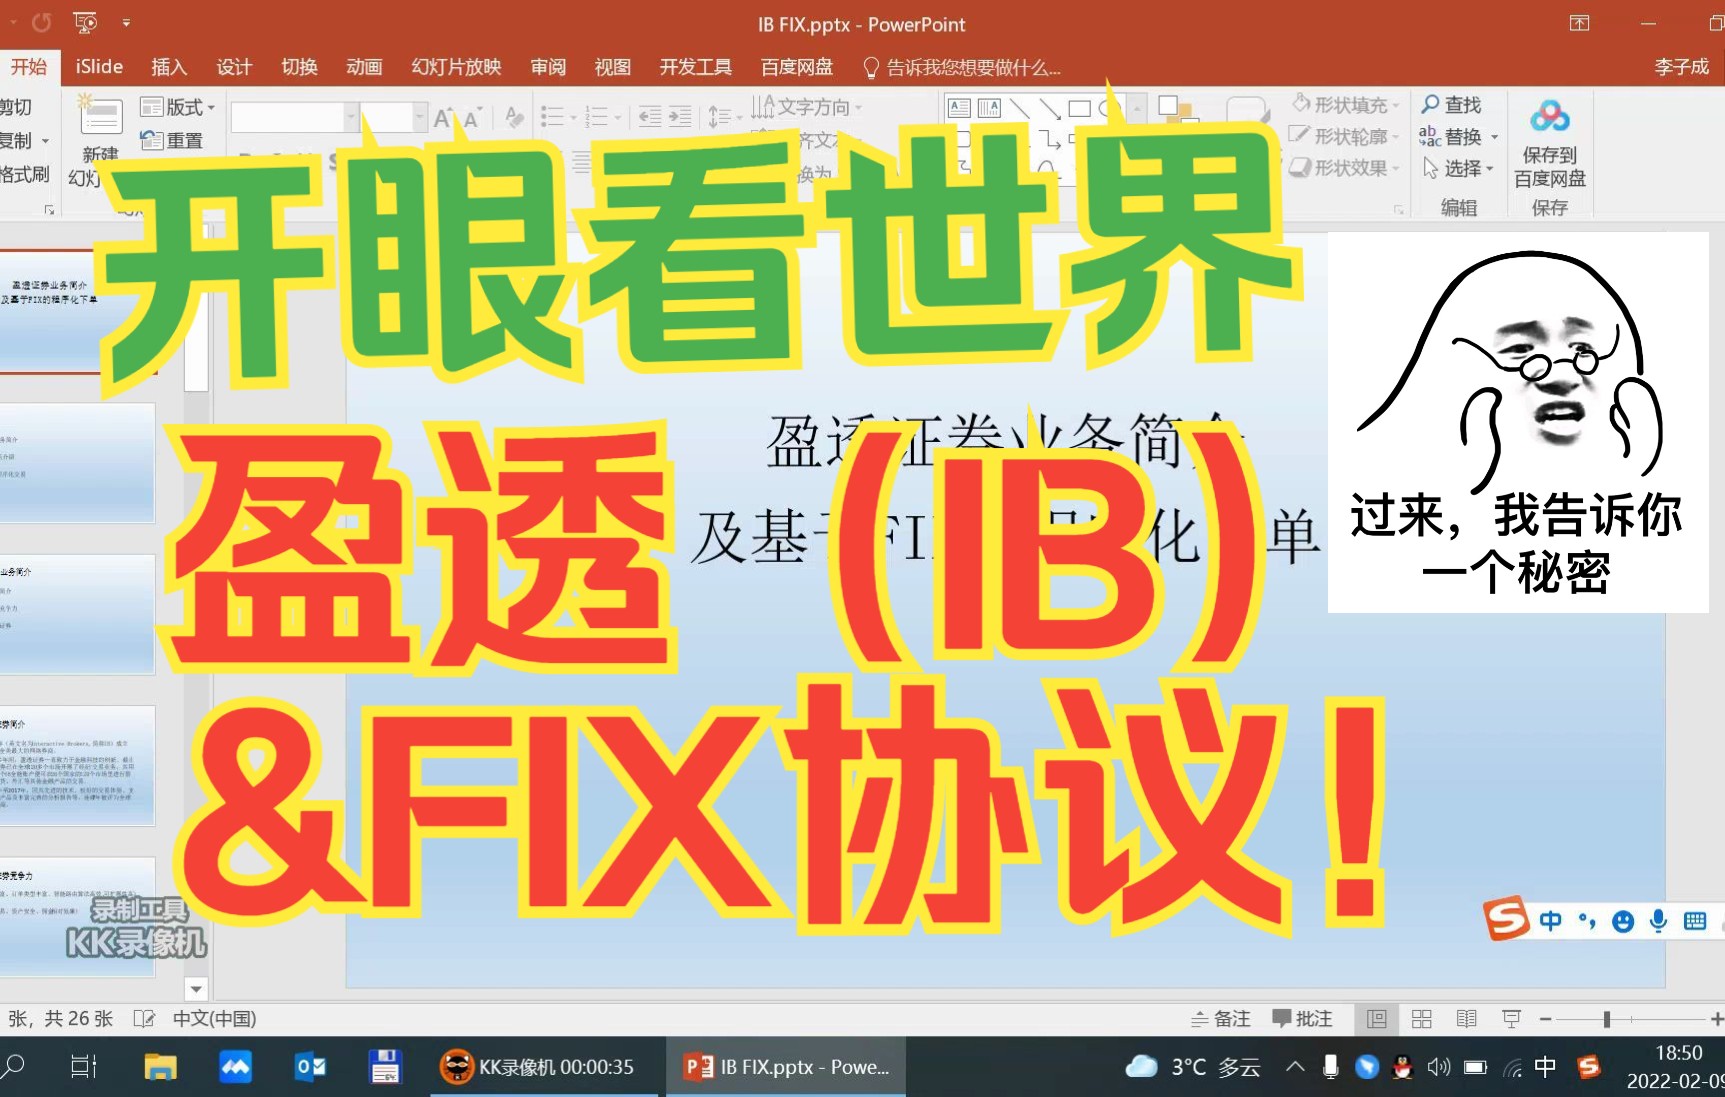Click the Redo/Repeat icon in title bar
The width and height of the screenshot is (1725, 1097).
[41, 22]
